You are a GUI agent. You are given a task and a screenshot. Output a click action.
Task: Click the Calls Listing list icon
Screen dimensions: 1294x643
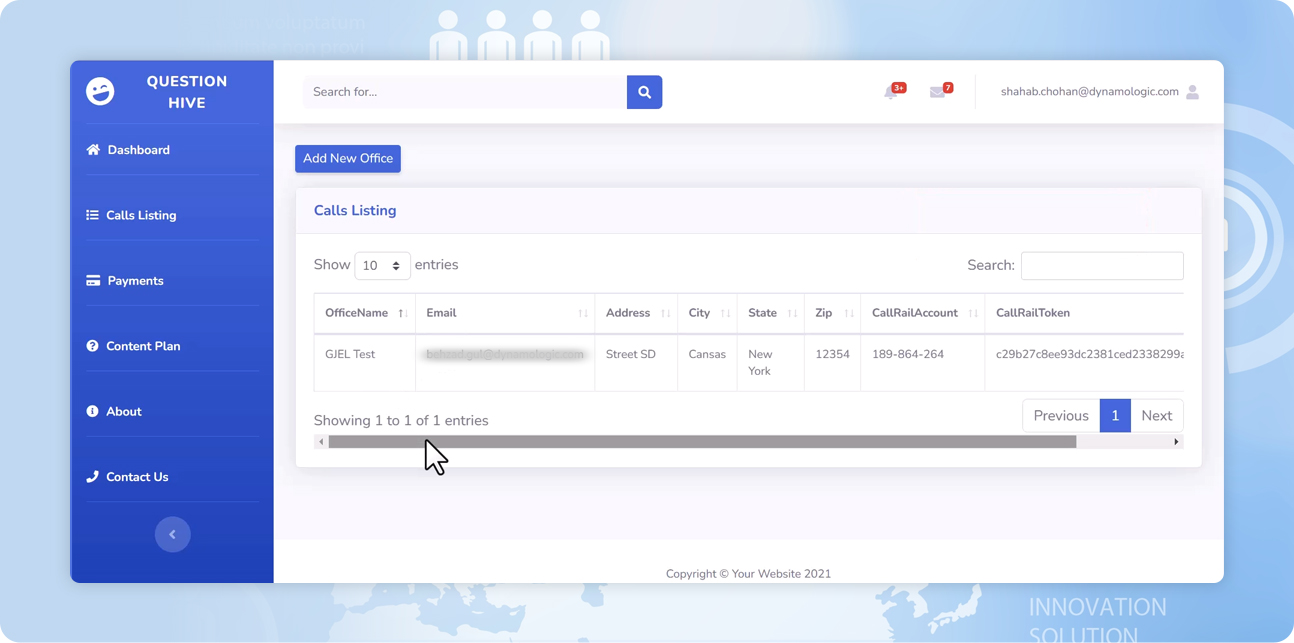[92, 215]
